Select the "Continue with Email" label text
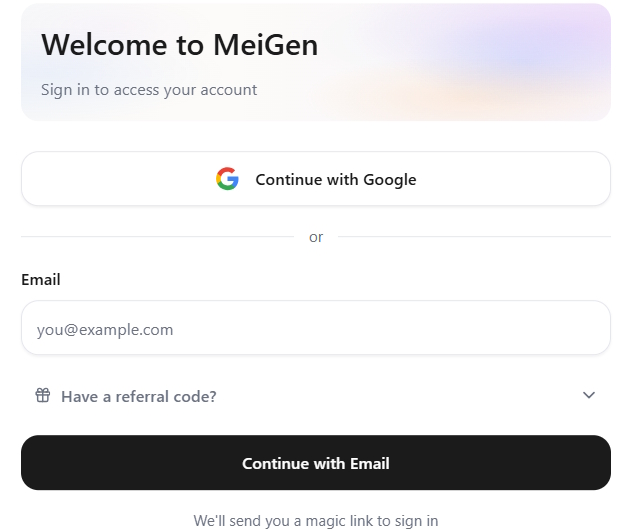Viewport: 634px width, 530px height. [x=316, y=463]
